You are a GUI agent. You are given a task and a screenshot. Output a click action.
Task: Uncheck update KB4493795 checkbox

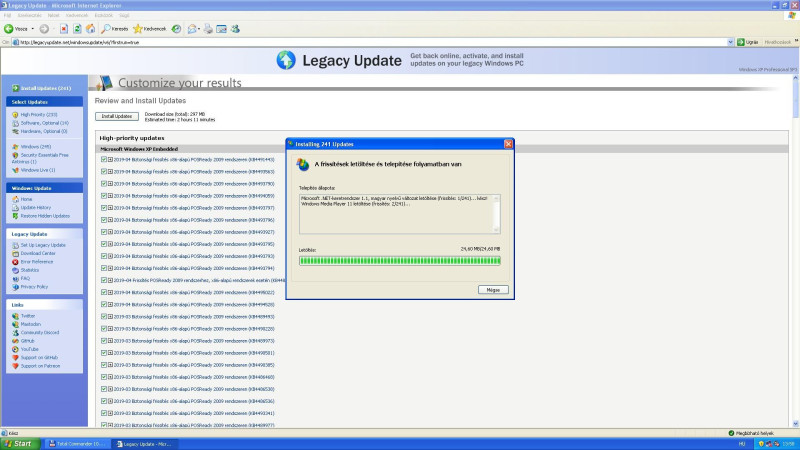[x=104, y=244]
